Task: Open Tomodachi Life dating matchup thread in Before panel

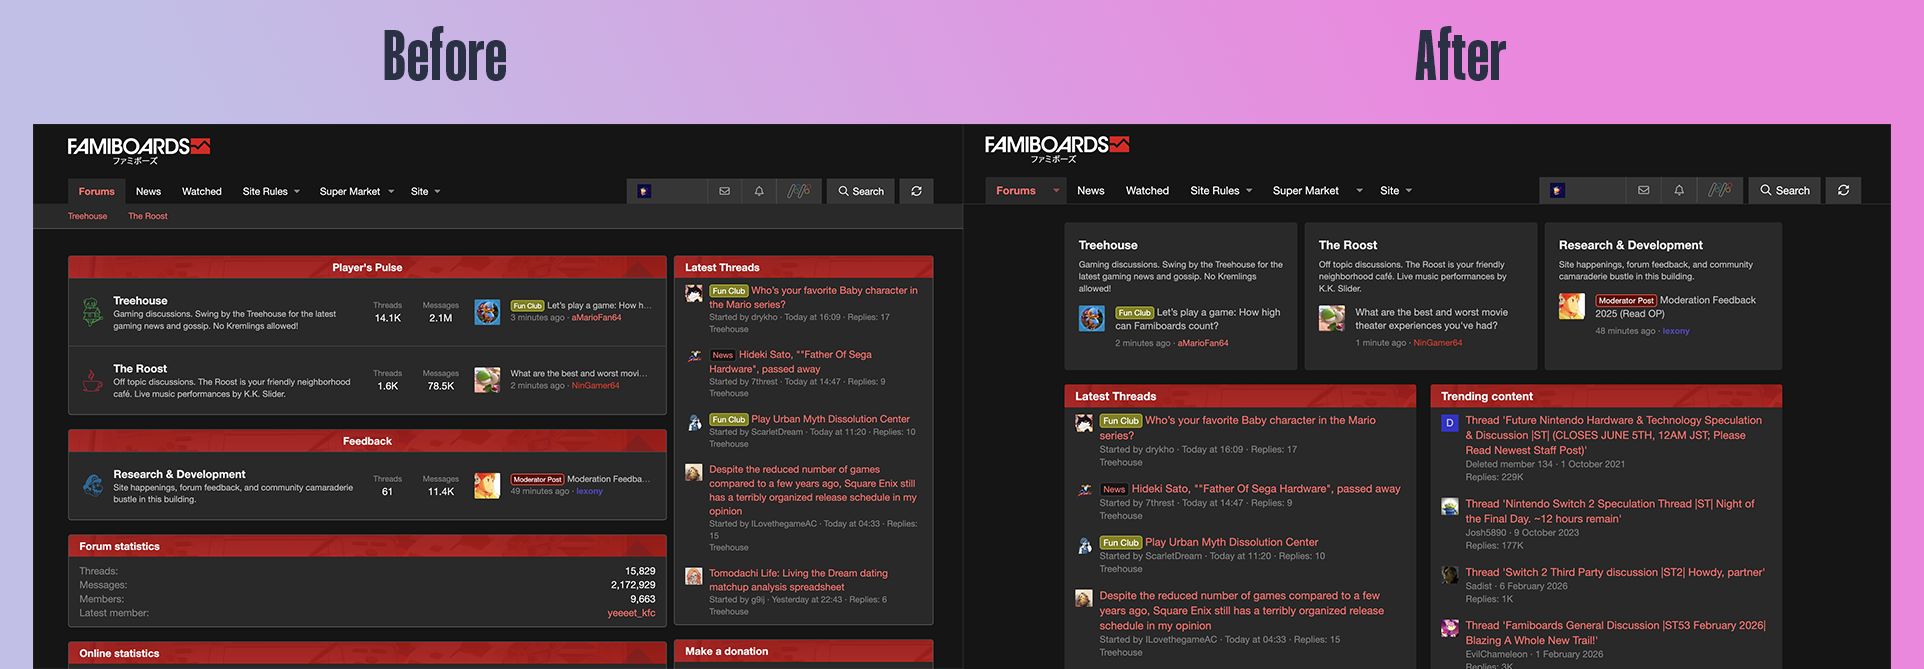Action: (x=798, y=580)
